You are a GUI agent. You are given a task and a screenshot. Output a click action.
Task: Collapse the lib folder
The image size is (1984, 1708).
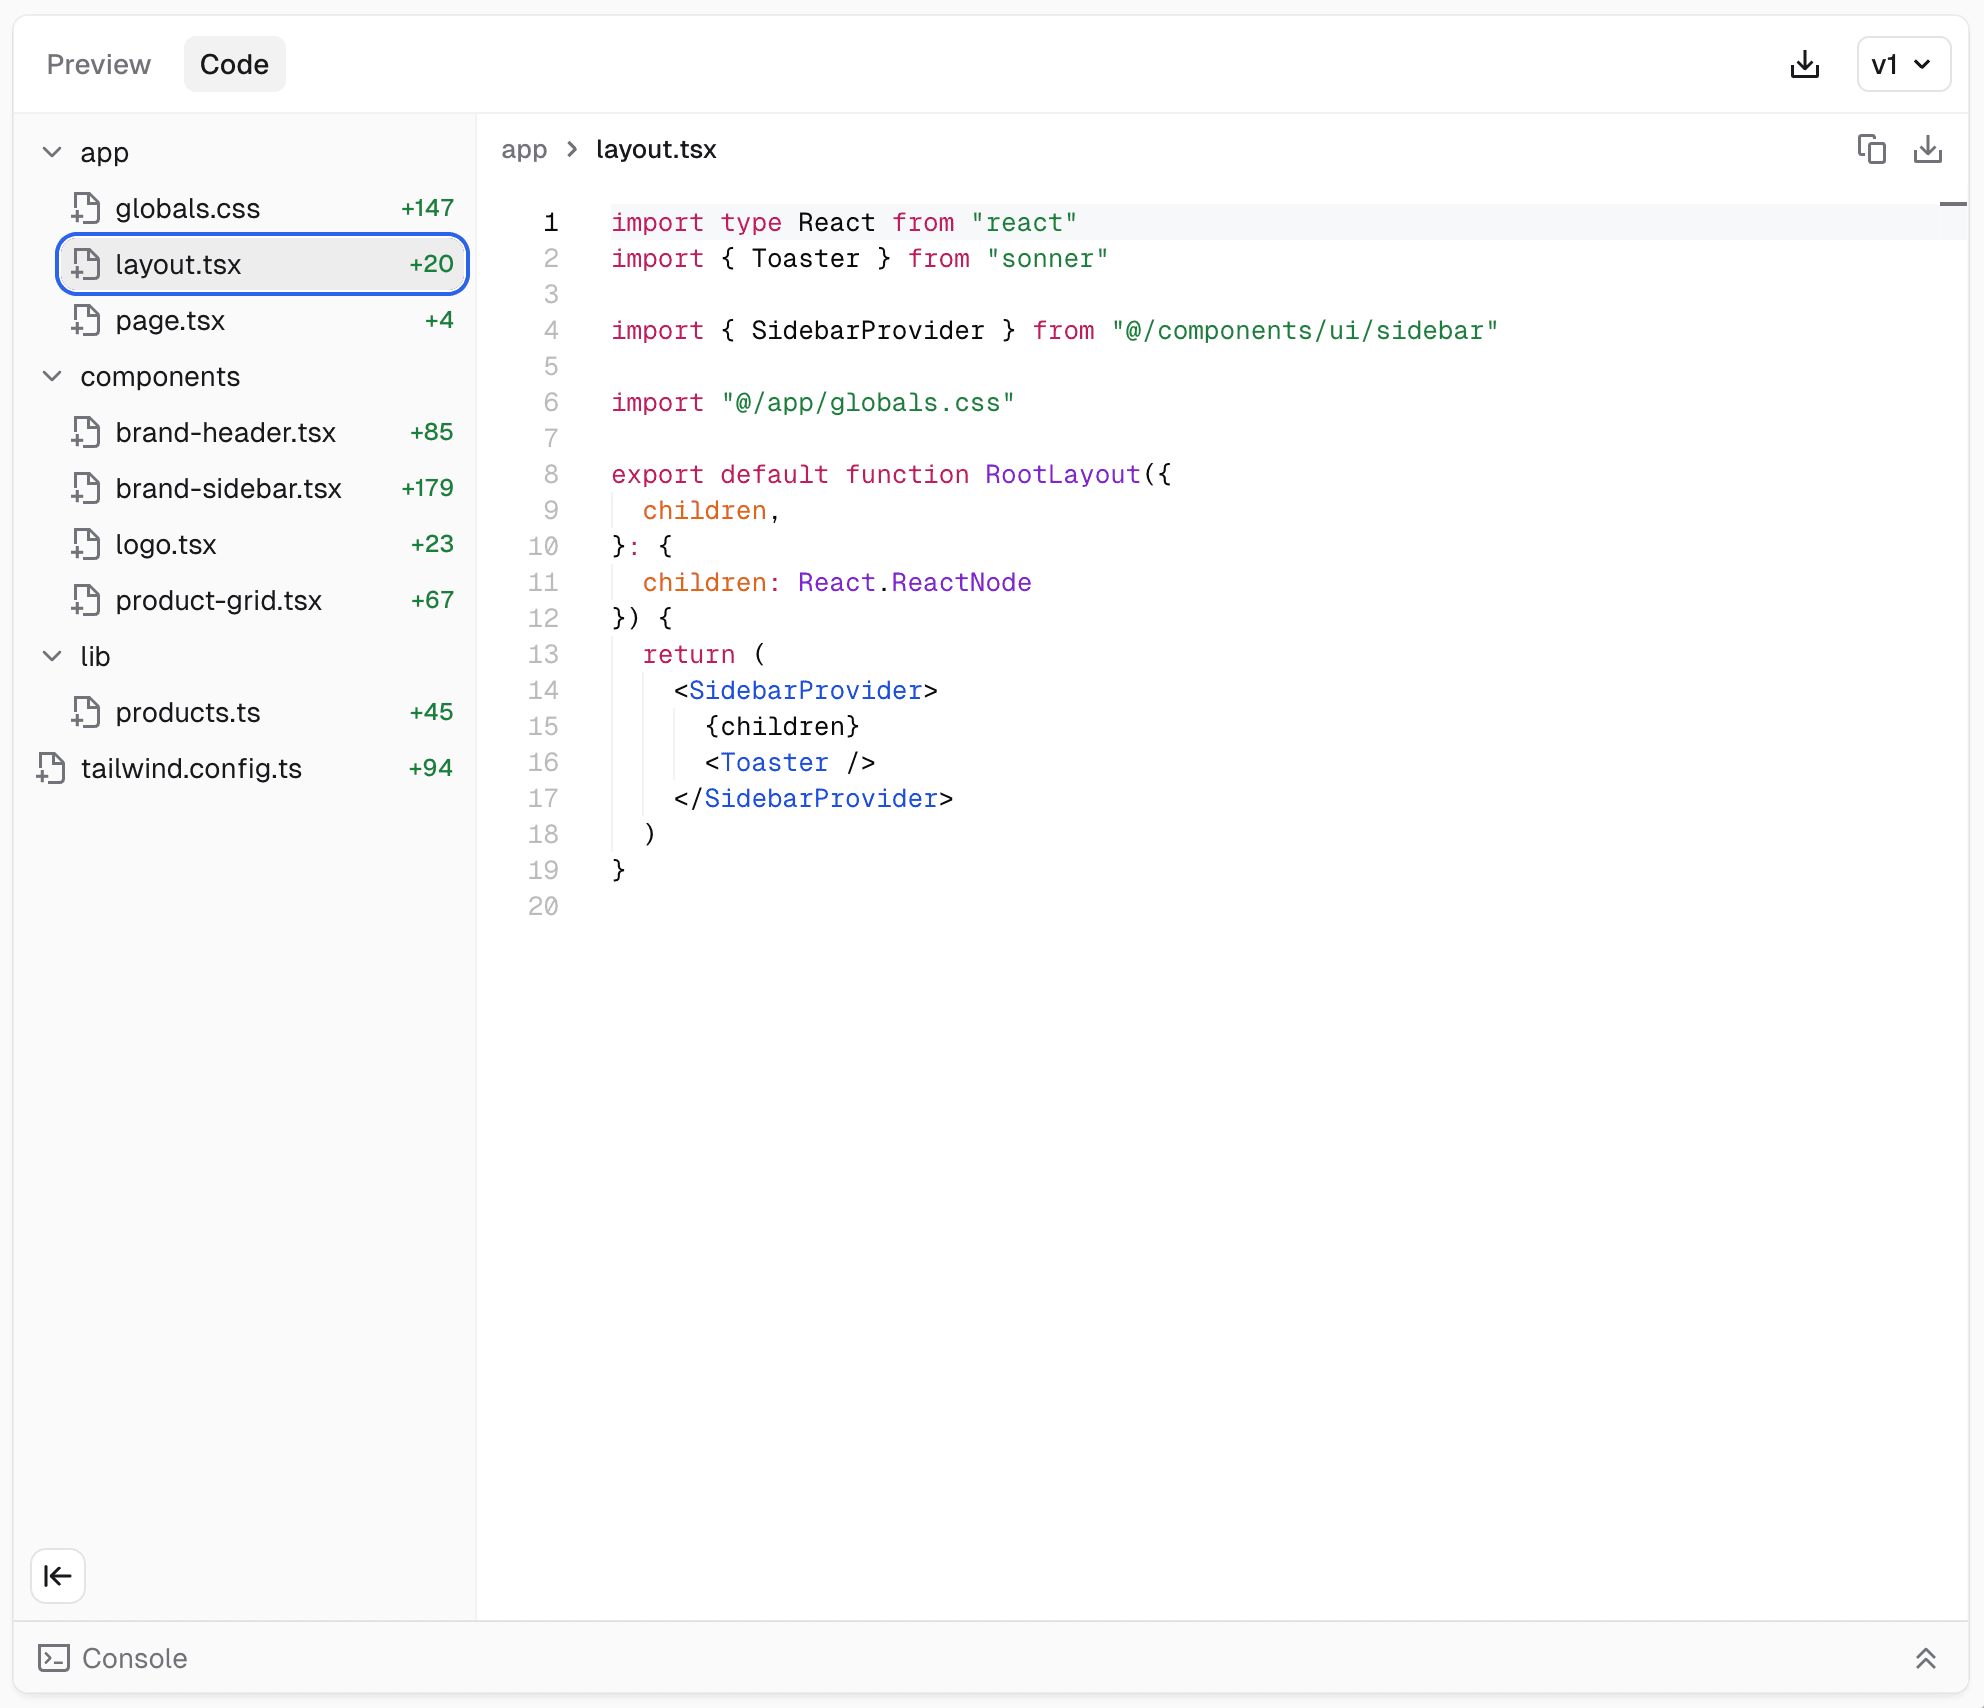51,656
